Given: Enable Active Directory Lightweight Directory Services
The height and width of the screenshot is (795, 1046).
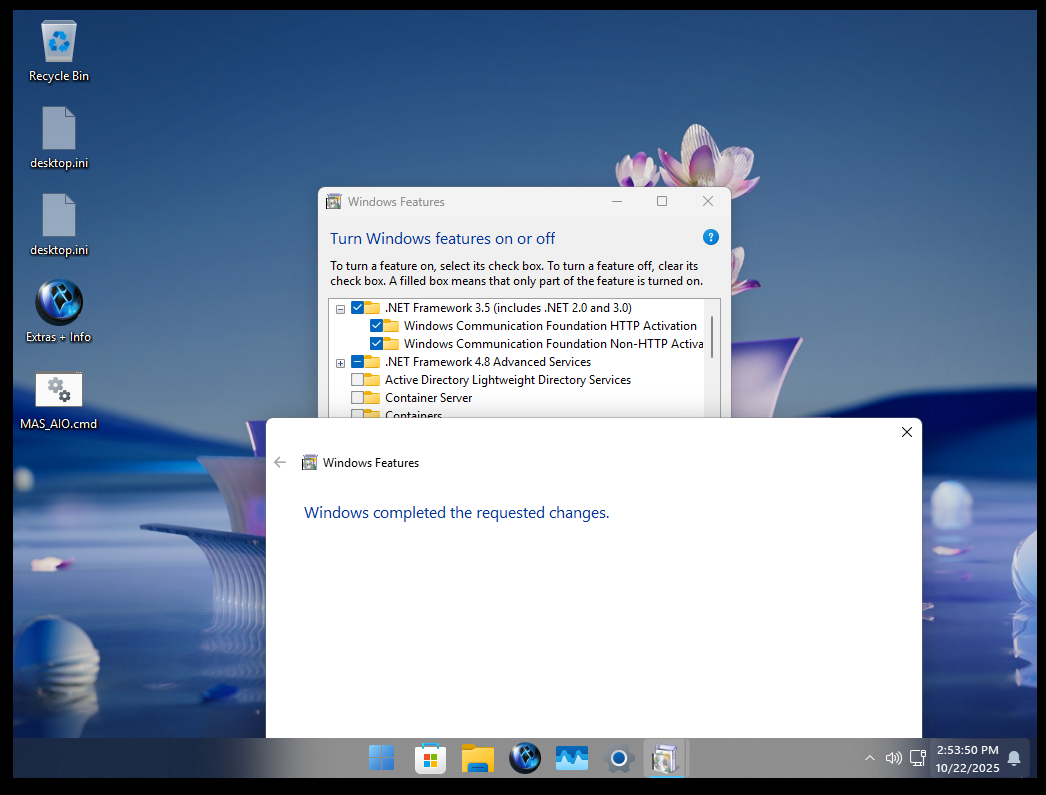Looking at the screenshot, I should [358, 379].
